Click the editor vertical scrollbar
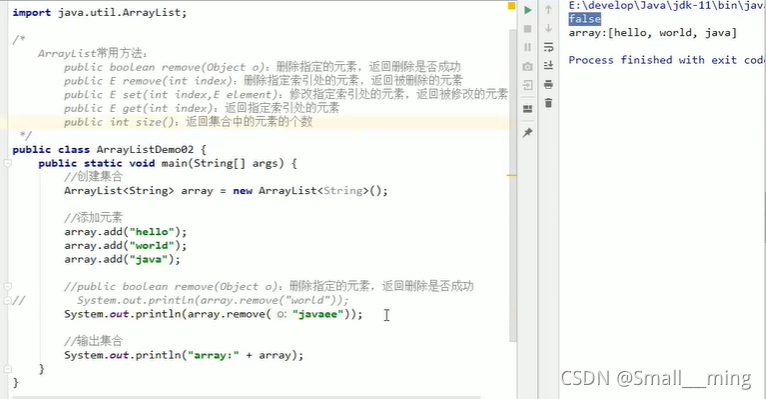The width and height of the screenshot is (766, 399). [x=512, y=186]
